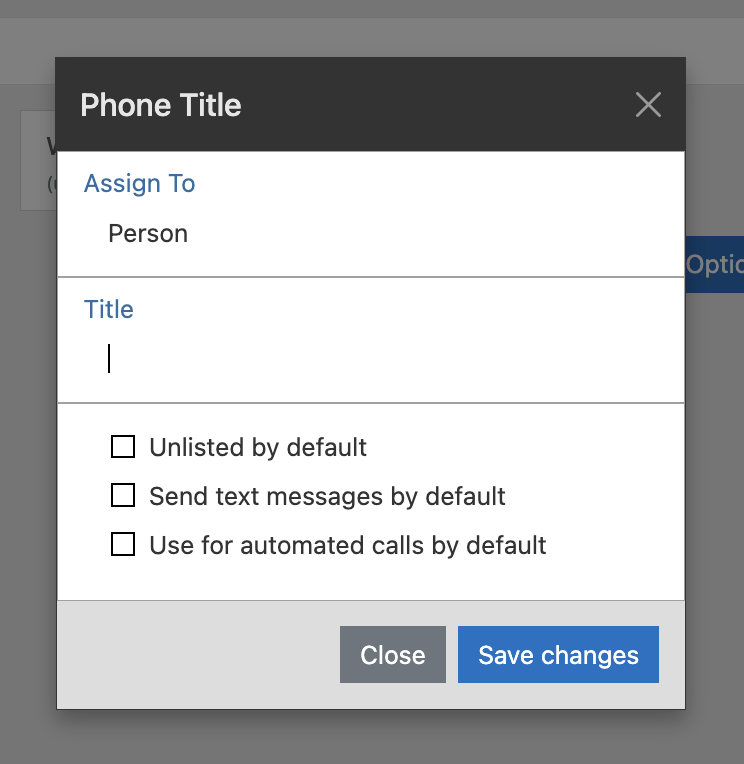Click "Send text messages by default" label
744x764 pixels.
(x=327, y=496)
